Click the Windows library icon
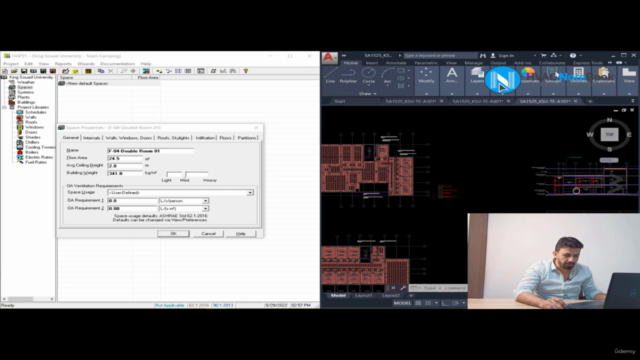The height and width of the screenshot is (360, 640). pos(20,127)
